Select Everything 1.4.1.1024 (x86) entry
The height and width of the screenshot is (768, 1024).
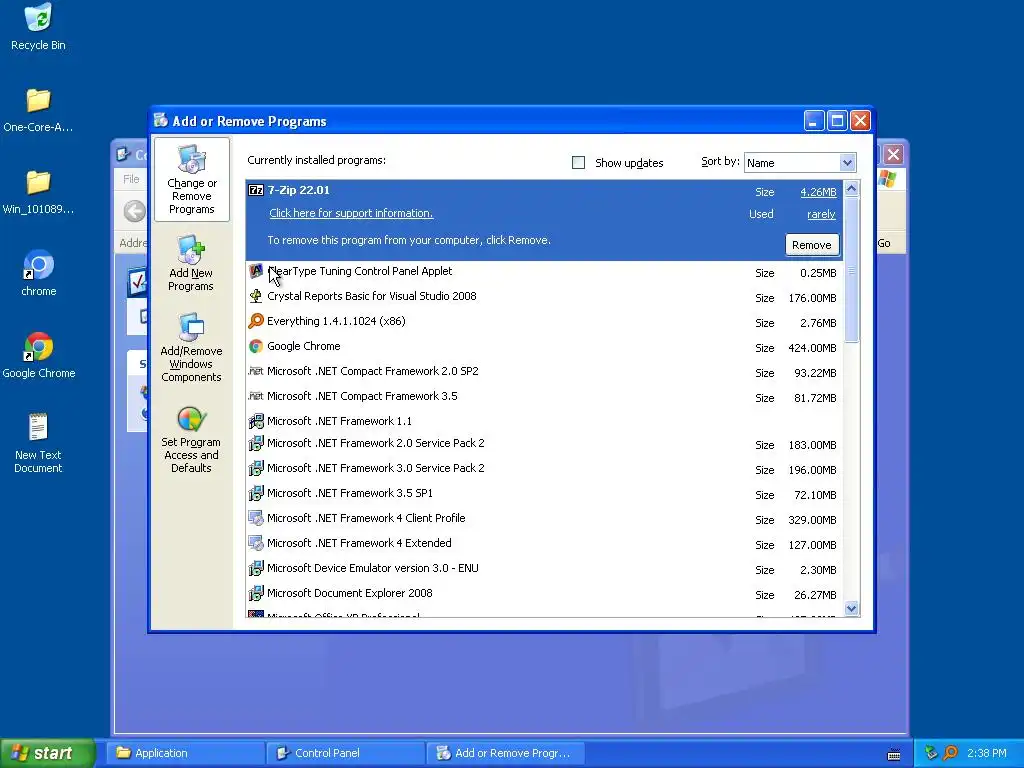point(545,321)
